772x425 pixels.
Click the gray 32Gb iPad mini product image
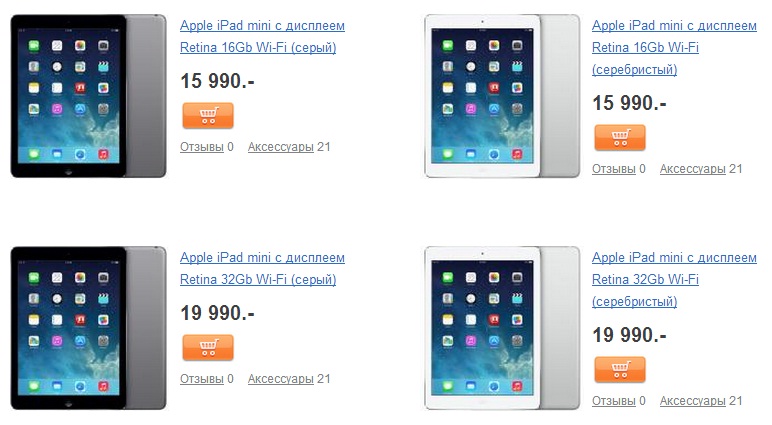point(89,328)
